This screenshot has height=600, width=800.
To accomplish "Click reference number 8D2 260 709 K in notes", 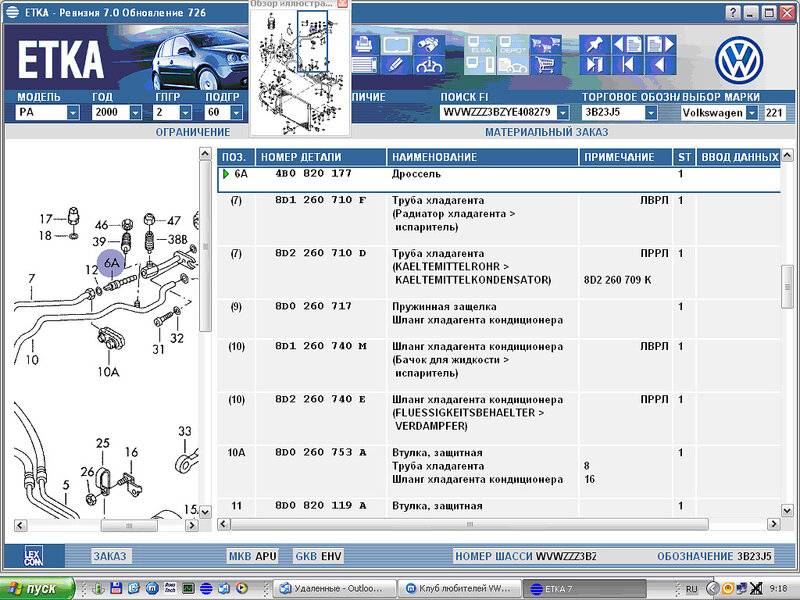I will click(x=617, y=280).
